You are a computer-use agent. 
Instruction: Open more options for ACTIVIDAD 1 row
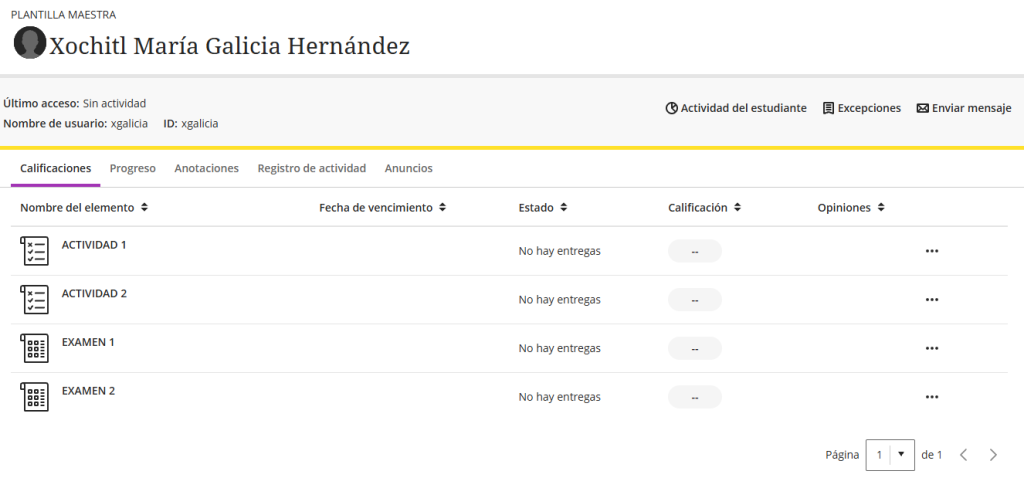[x=932, y=251]
